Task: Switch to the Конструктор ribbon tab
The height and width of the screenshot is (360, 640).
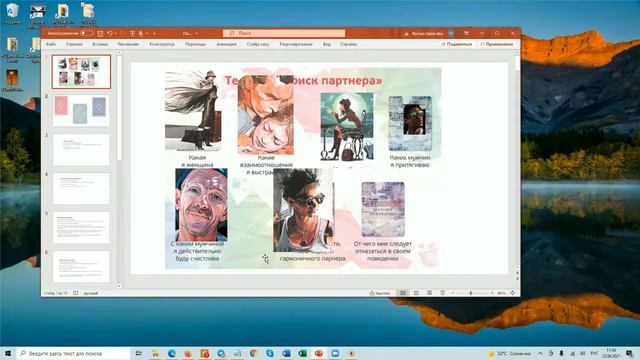Action: coord(162,44)
